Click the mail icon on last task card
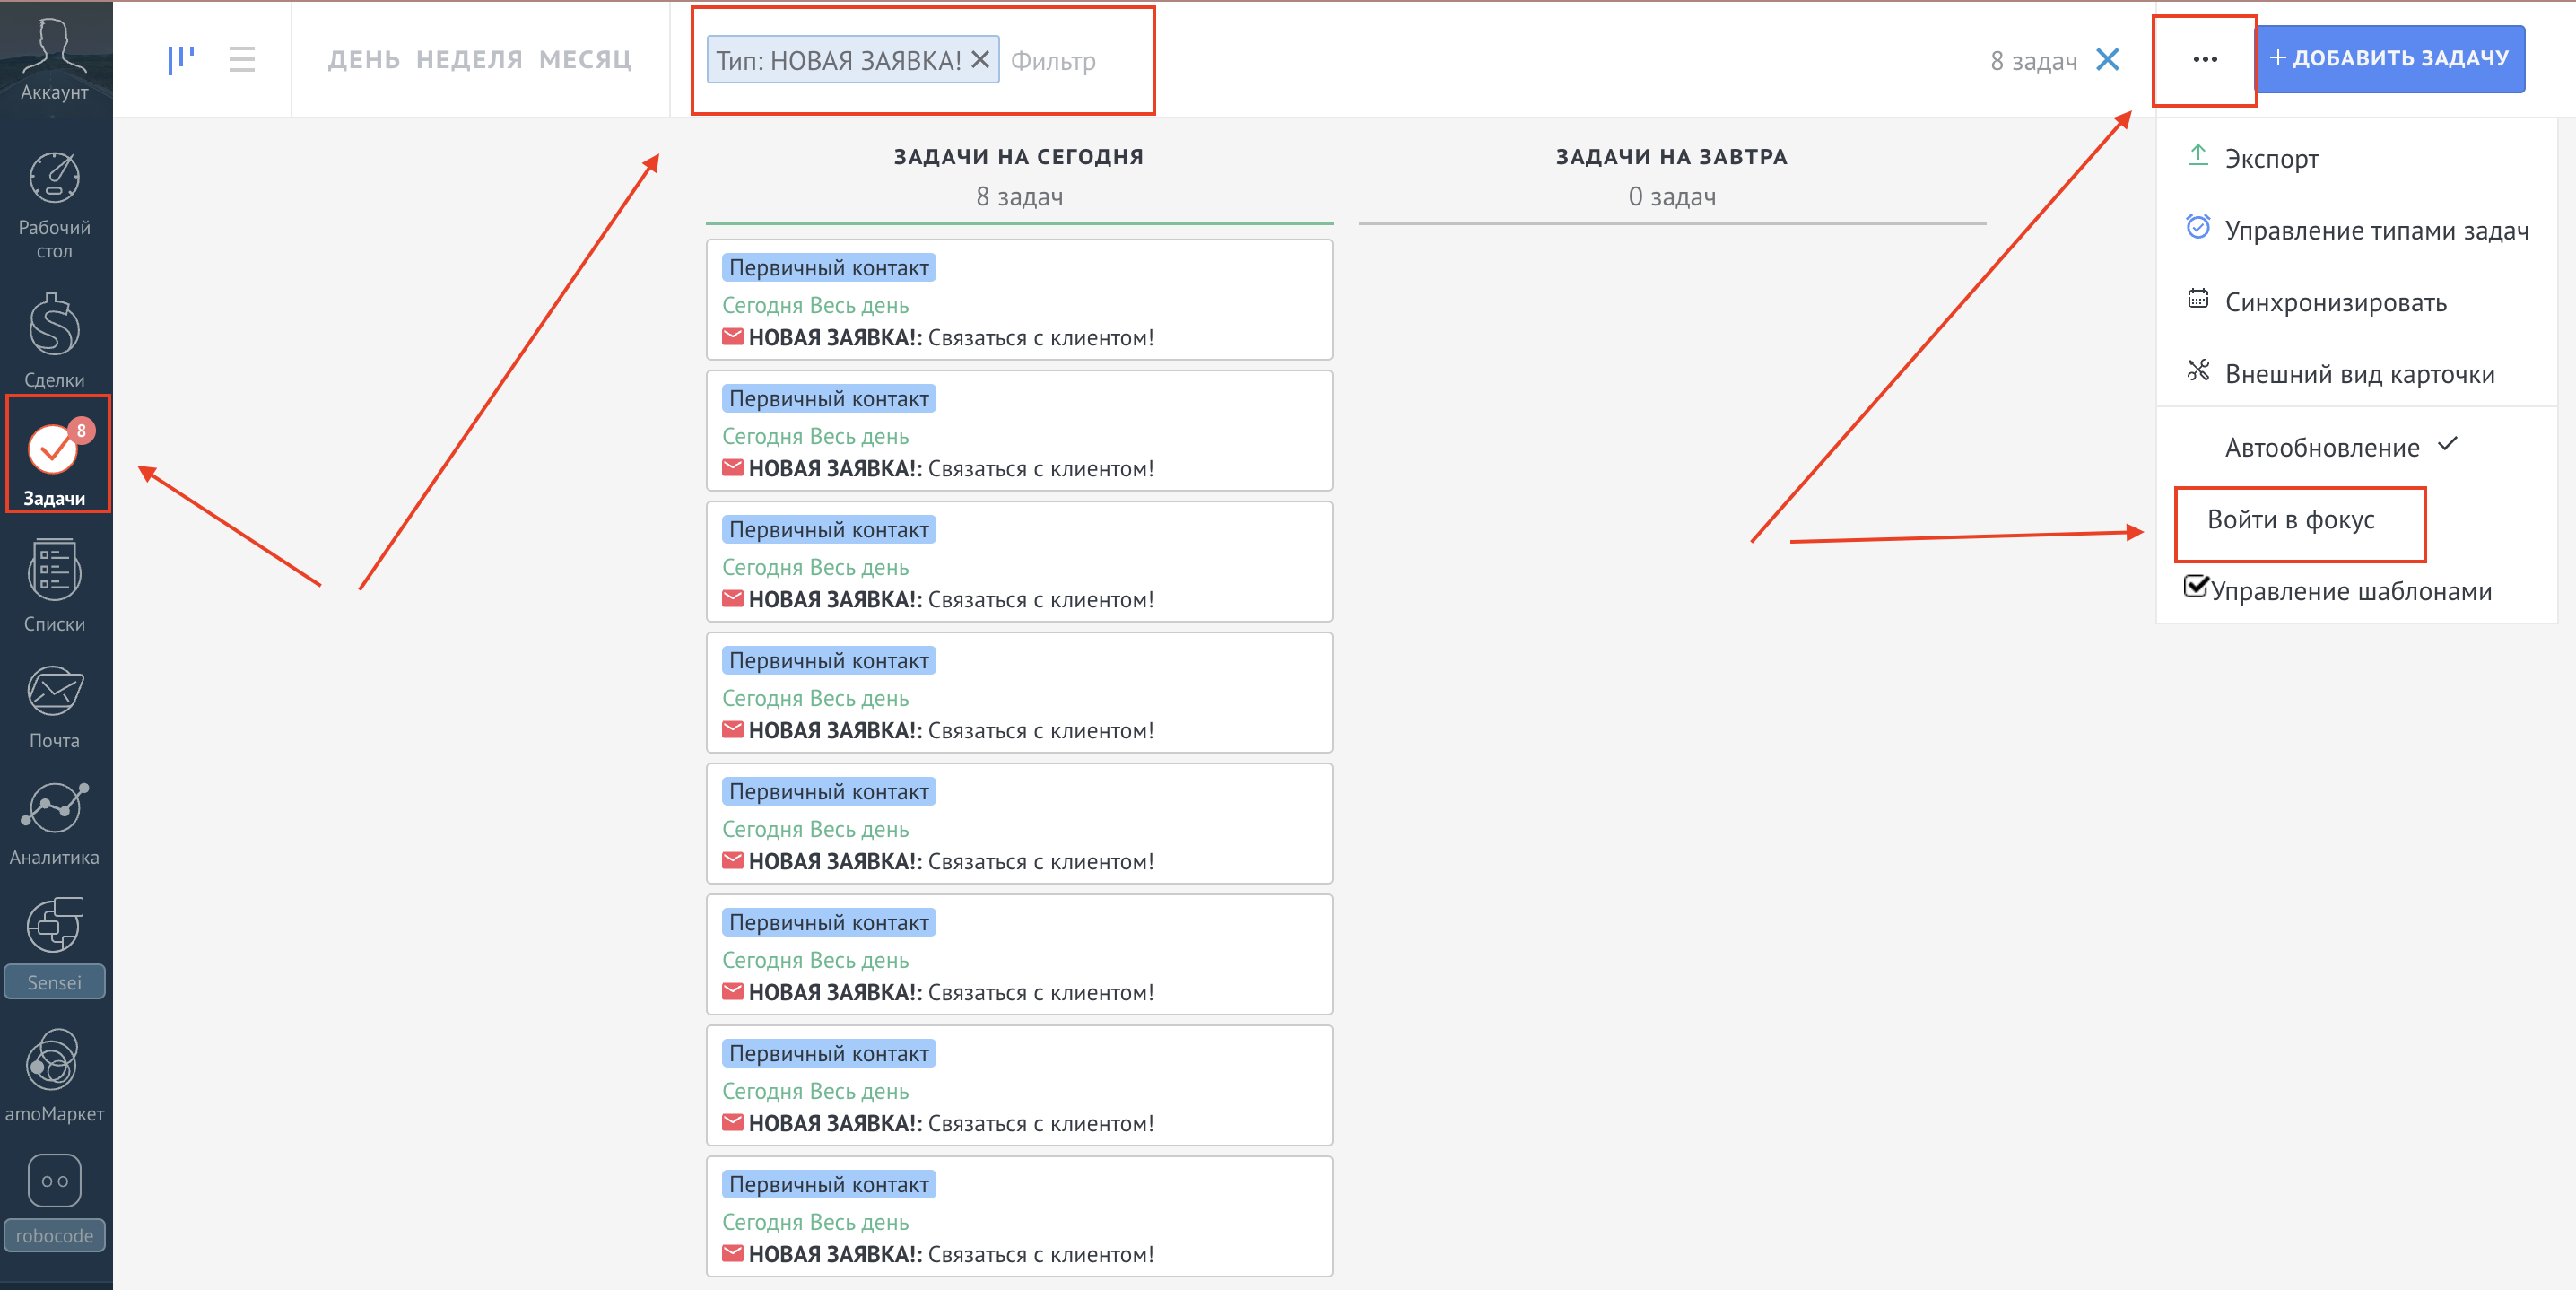The height and width of the screenshot is (1290, 2576). pyautogui.click(x=732, y=1253)
